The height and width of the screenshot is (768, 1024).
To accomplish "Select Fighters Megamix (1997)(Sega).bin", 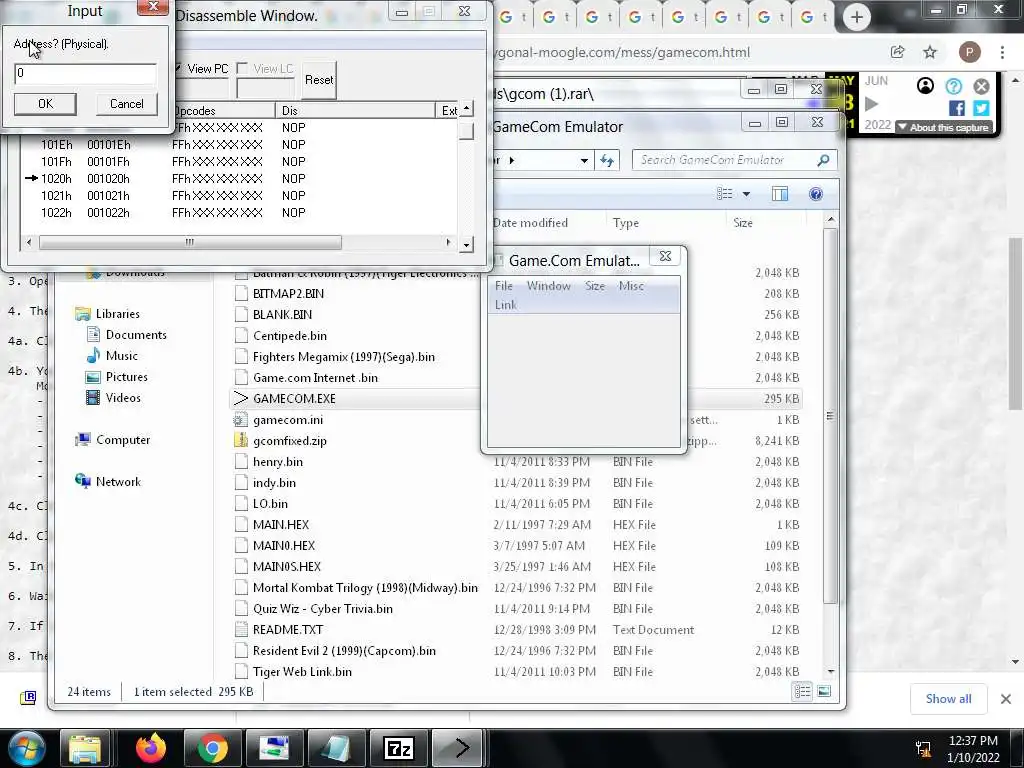I will 344,357.
